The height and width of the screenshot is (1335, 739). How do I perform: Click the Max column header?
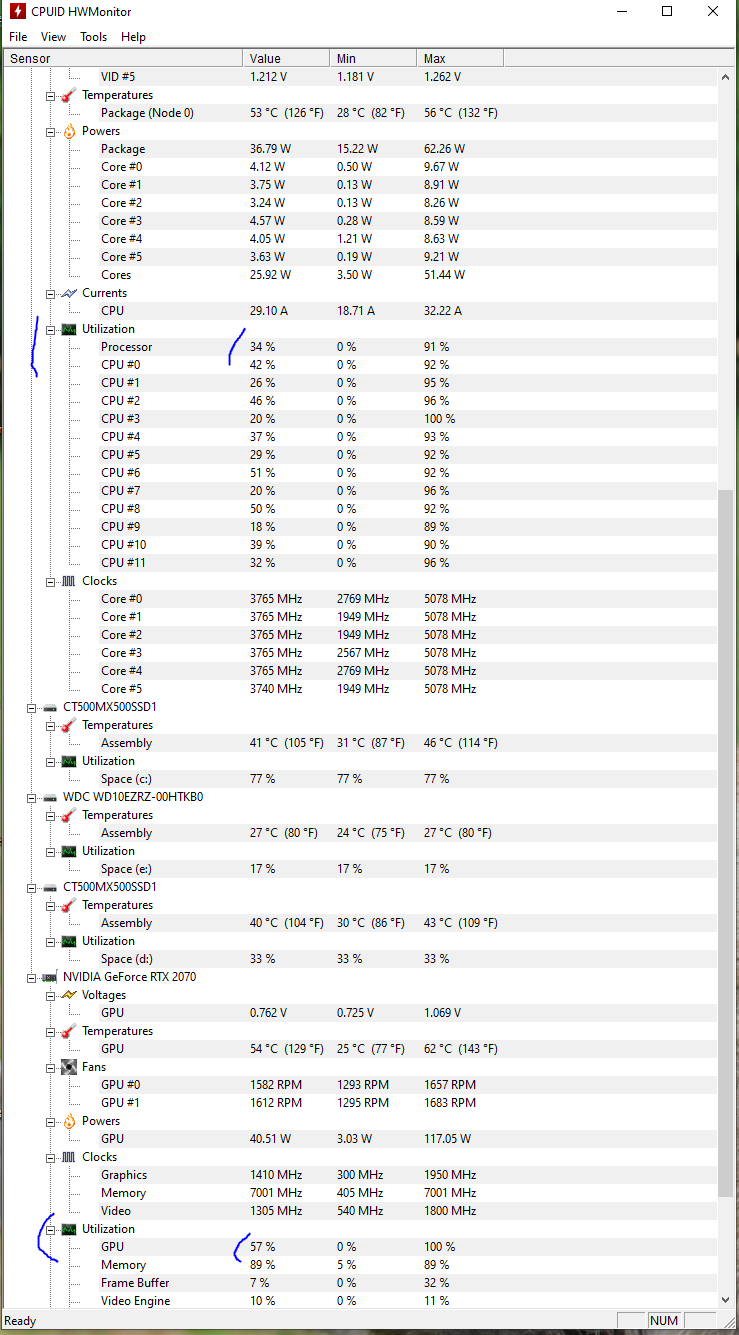(x=460, y=59)
